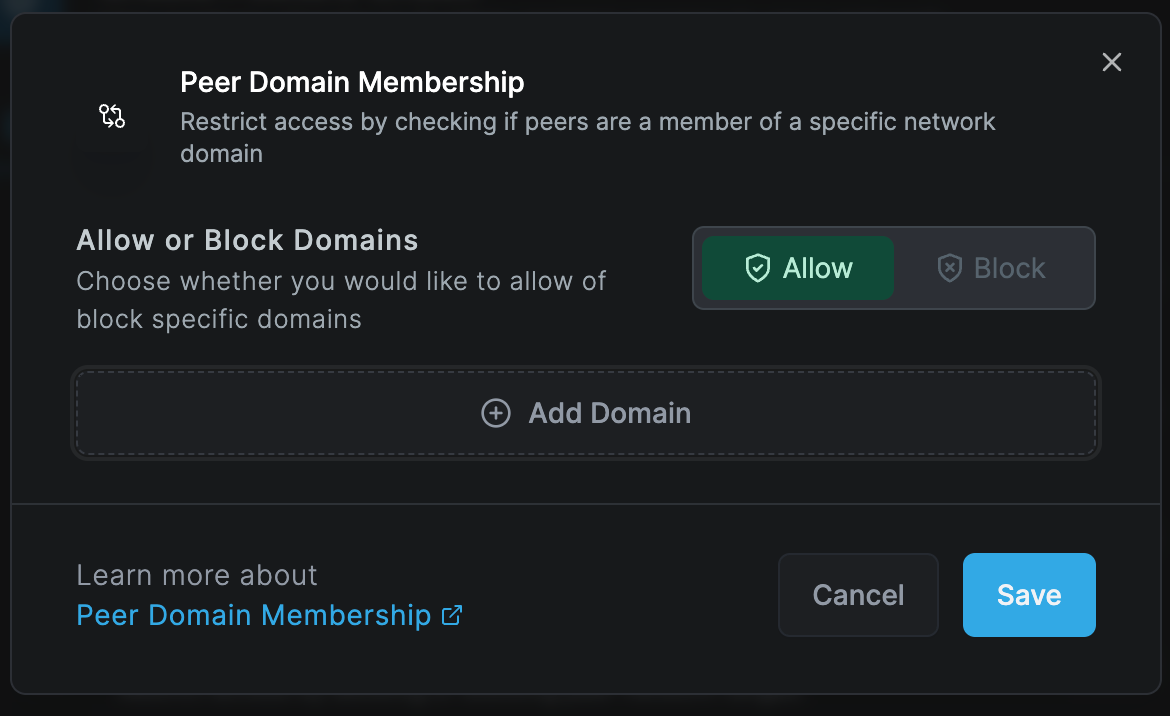Click the Learn more about text
The image size is (1170, 716).
tap(197, 575)
